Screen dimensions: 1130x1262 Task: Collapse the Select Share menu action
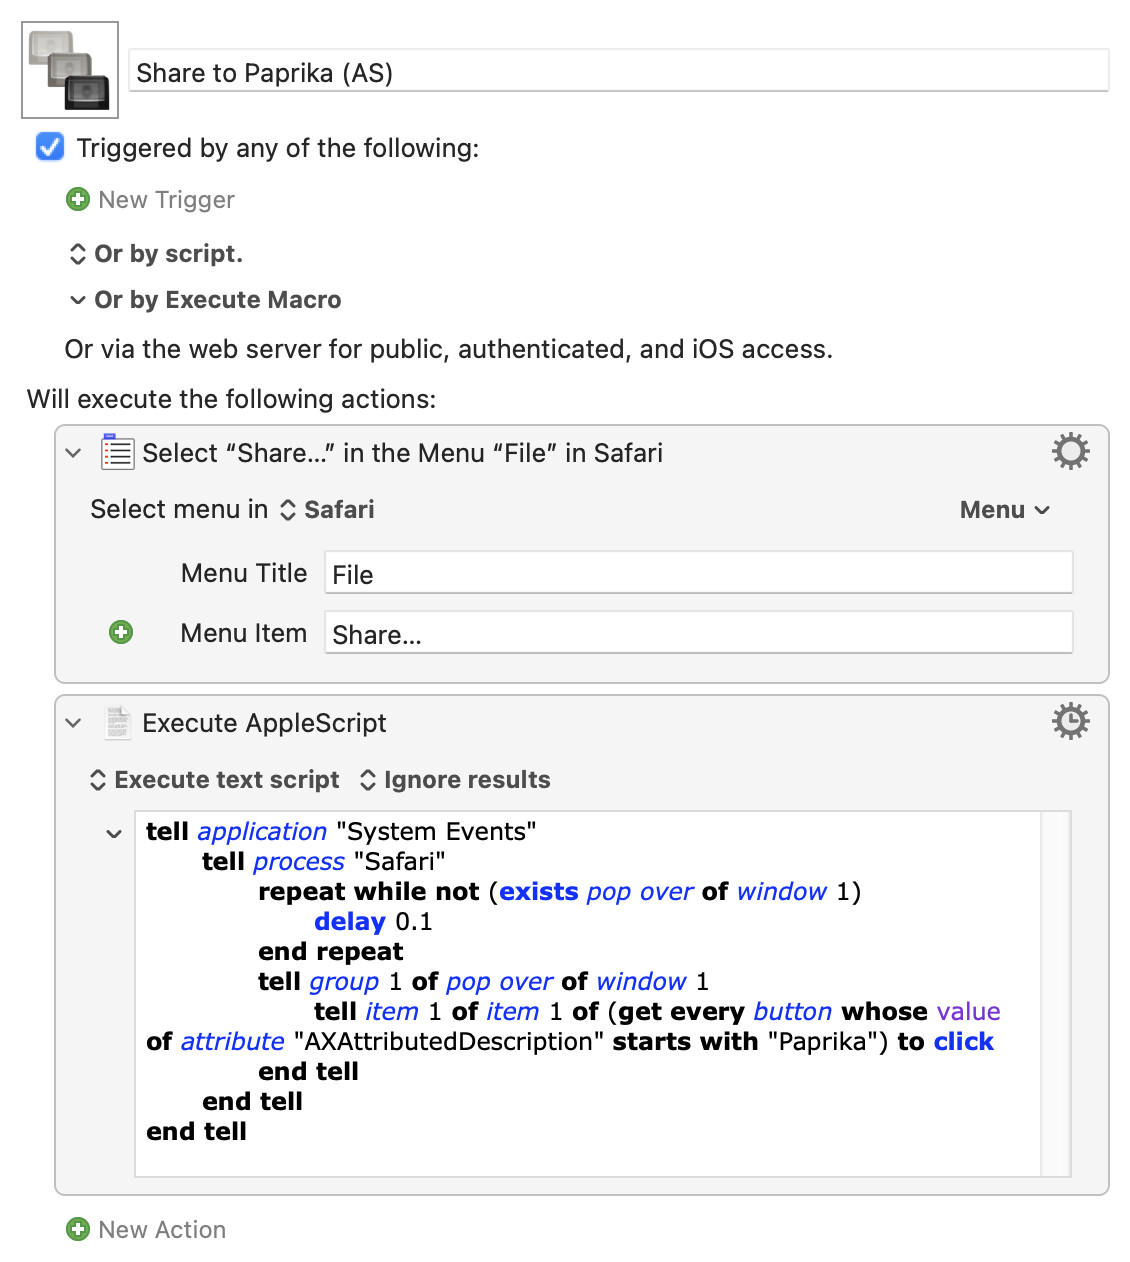[x=73, y=453]
